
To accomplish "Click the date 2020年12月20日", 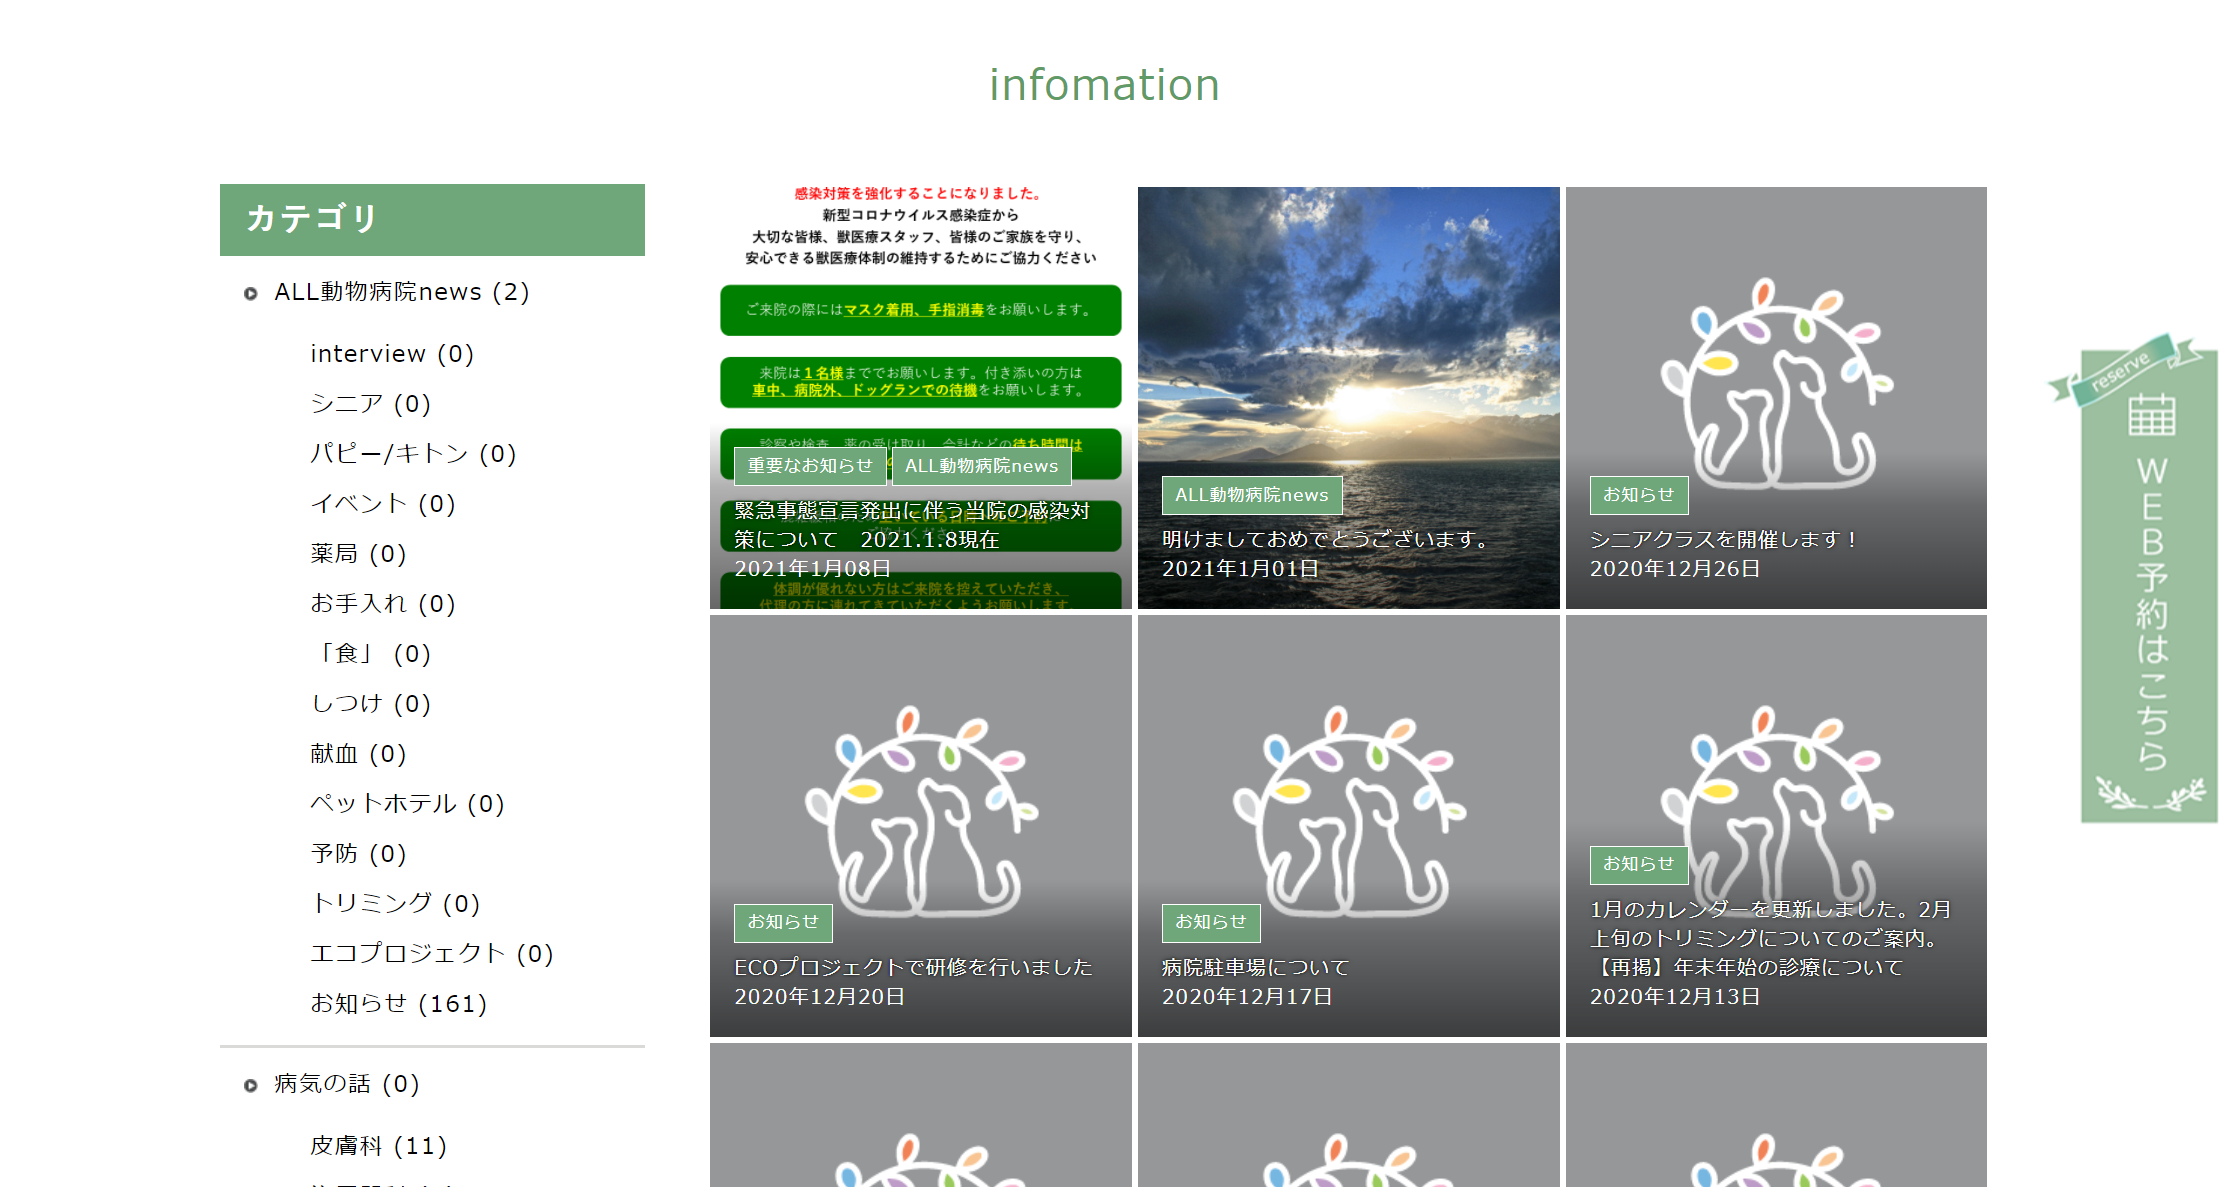I will [819, 996].
